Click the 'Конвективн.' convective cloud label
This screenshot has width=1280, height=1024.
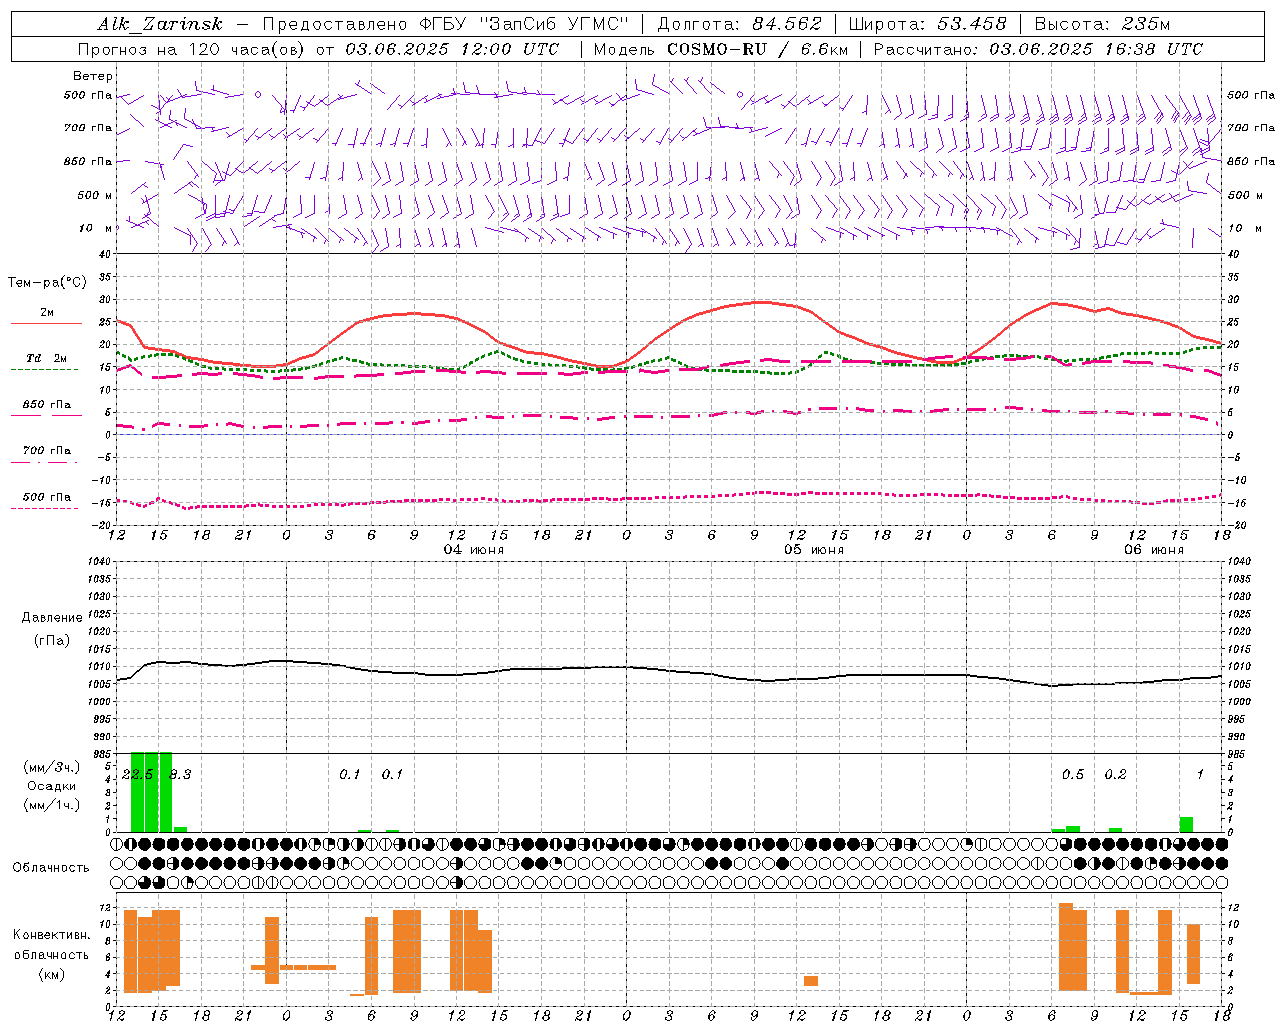point(52,935)
